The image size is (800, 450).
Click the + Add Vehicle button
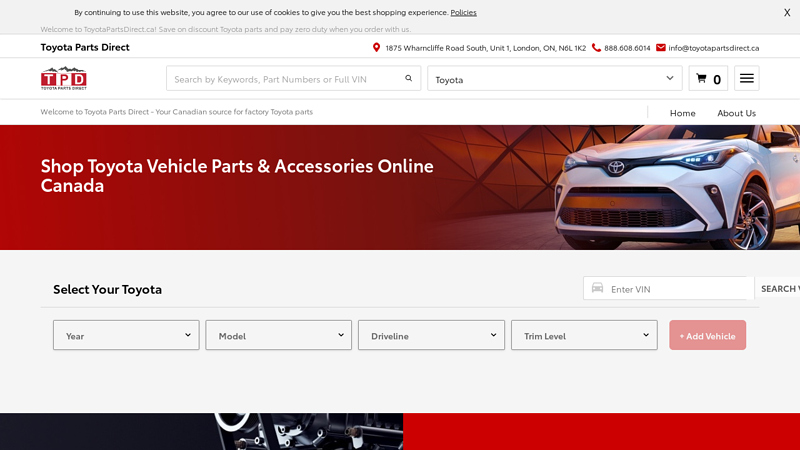[x=707, y=335]
